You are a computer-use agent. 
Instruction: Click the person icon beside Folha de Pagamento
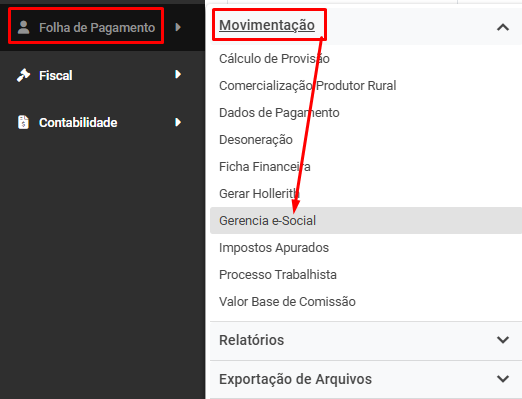[x=23, y=27]
